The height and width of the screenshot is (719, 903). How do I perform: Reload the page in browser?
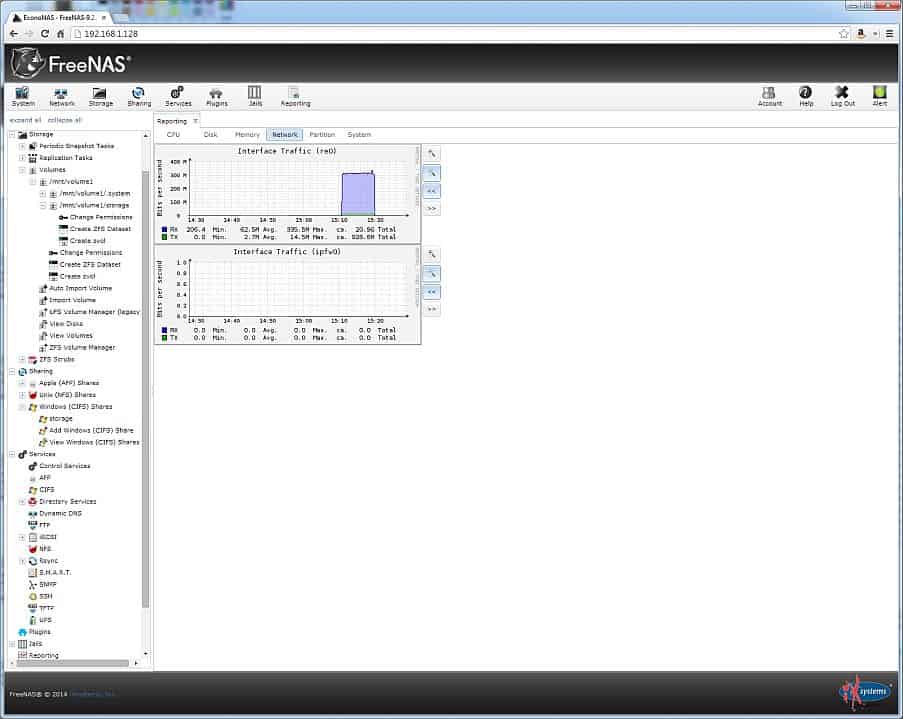pos(45,33)
